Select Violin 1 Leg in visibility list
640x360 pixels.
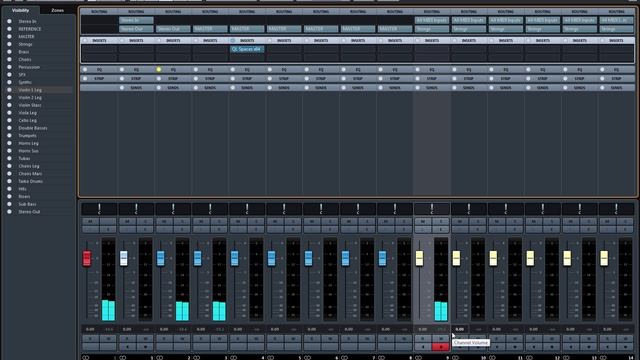point(30,90)
